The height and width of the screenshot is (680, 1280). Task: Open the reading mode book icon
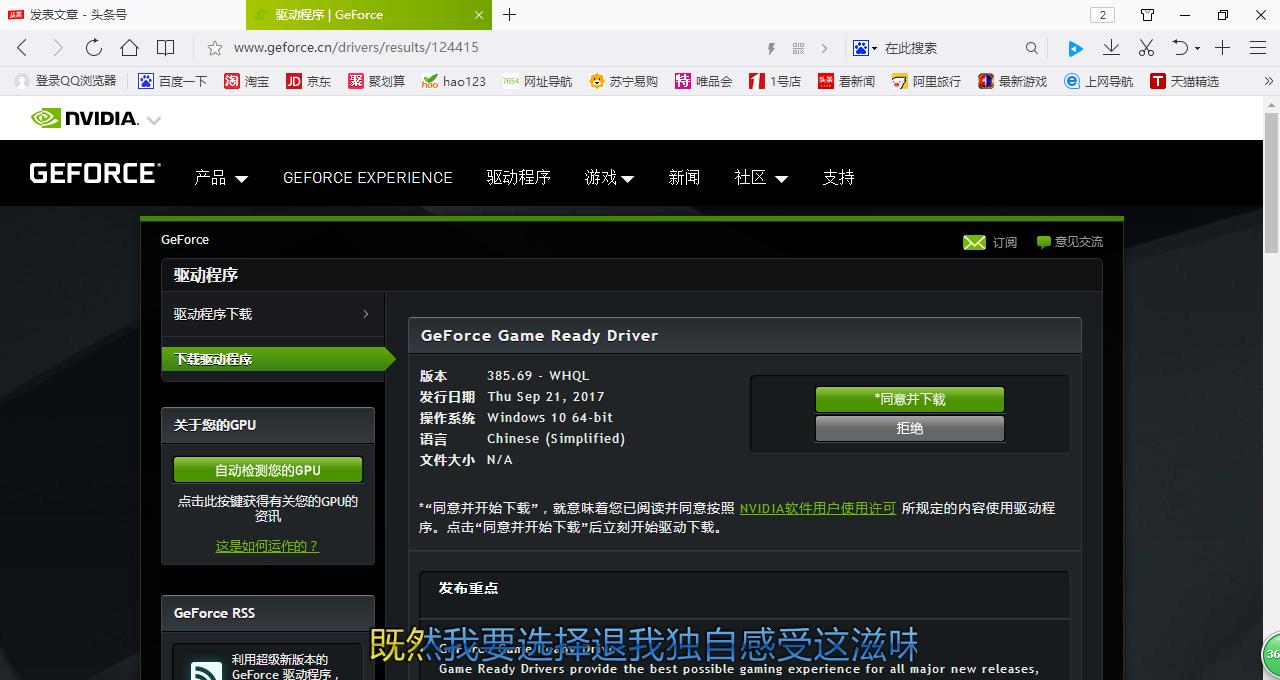[166, 48]
